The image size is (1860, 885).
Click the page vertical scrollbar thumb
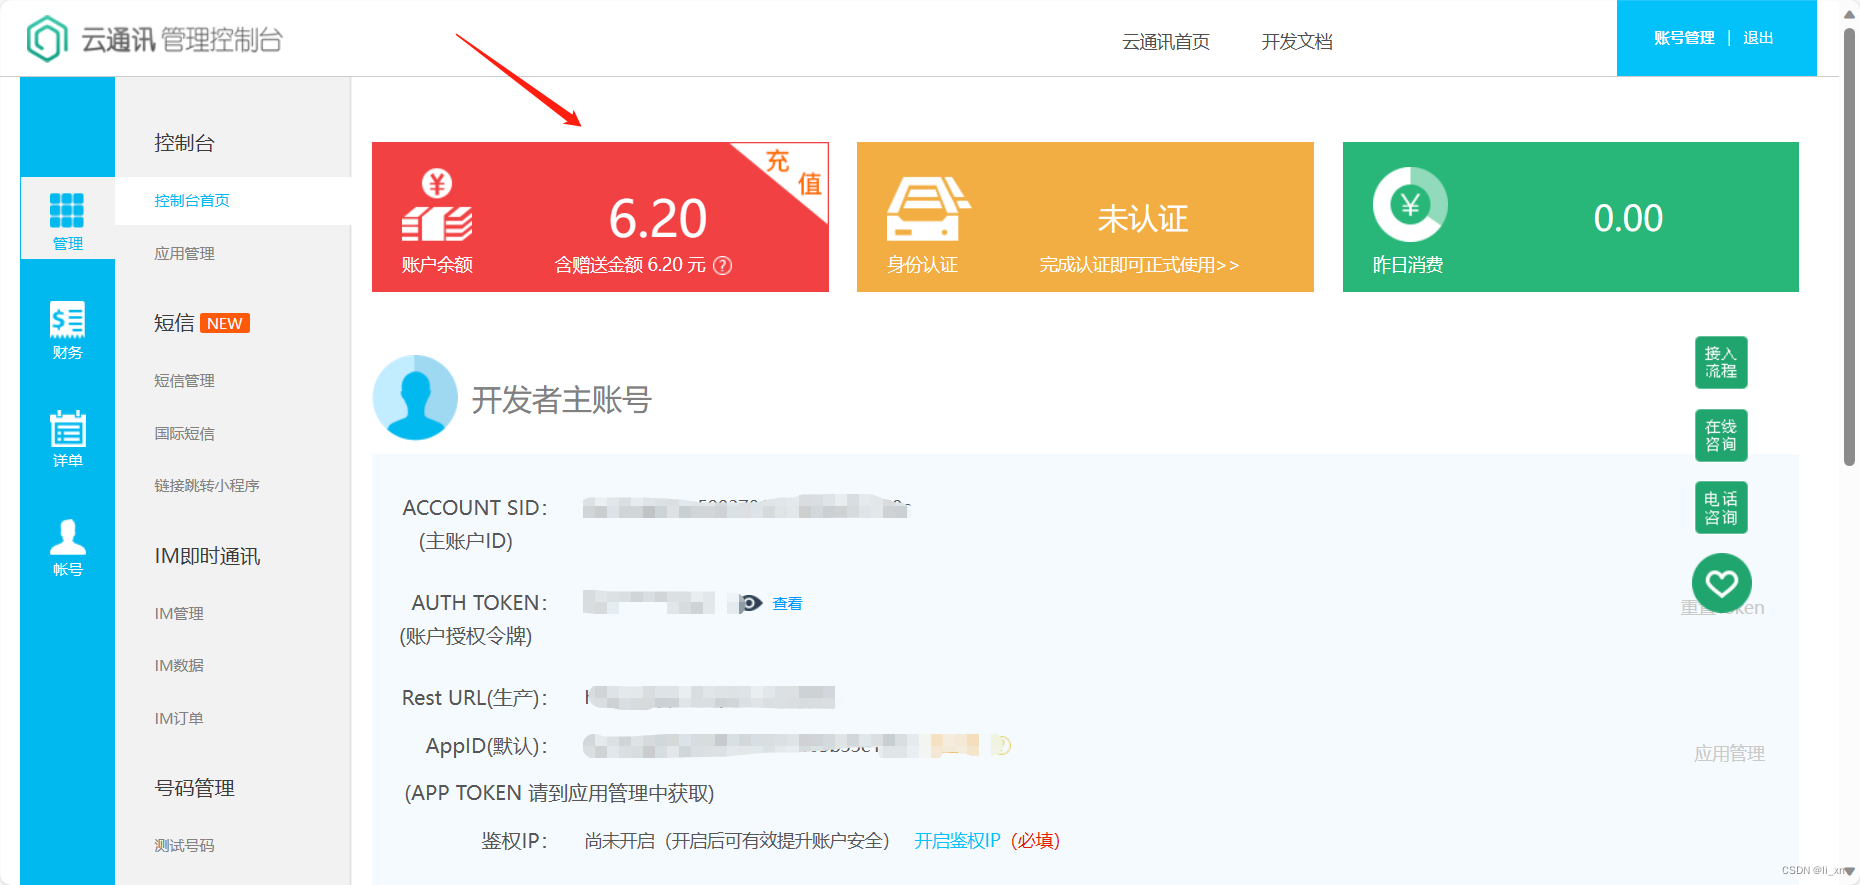tap(1849, 245)
